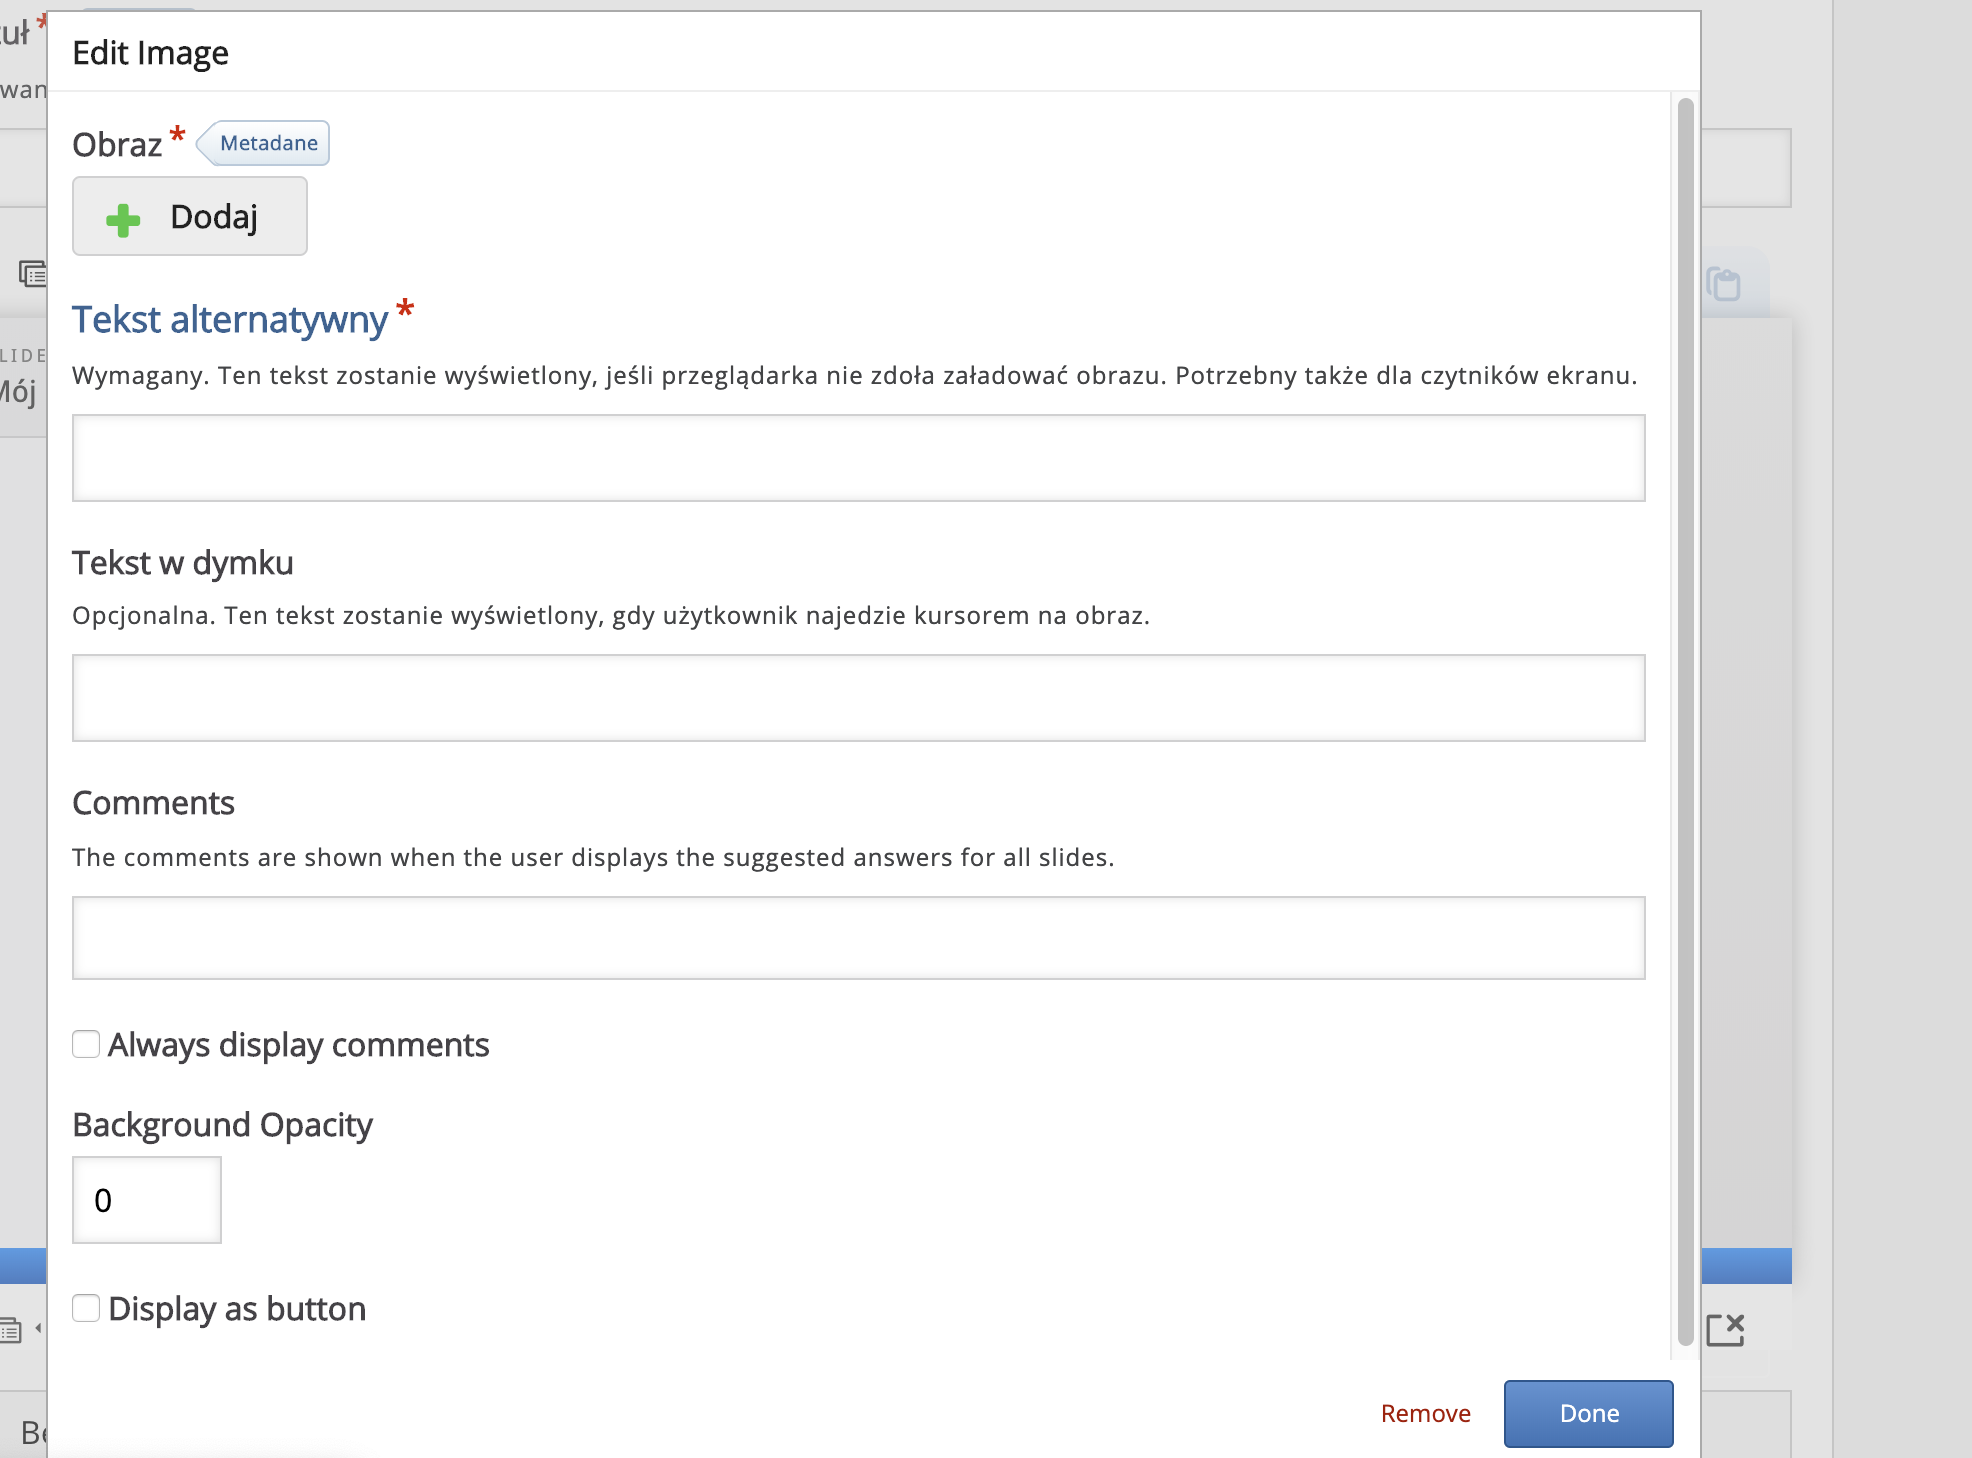Click the Display as button label text

coord(237,1309)
